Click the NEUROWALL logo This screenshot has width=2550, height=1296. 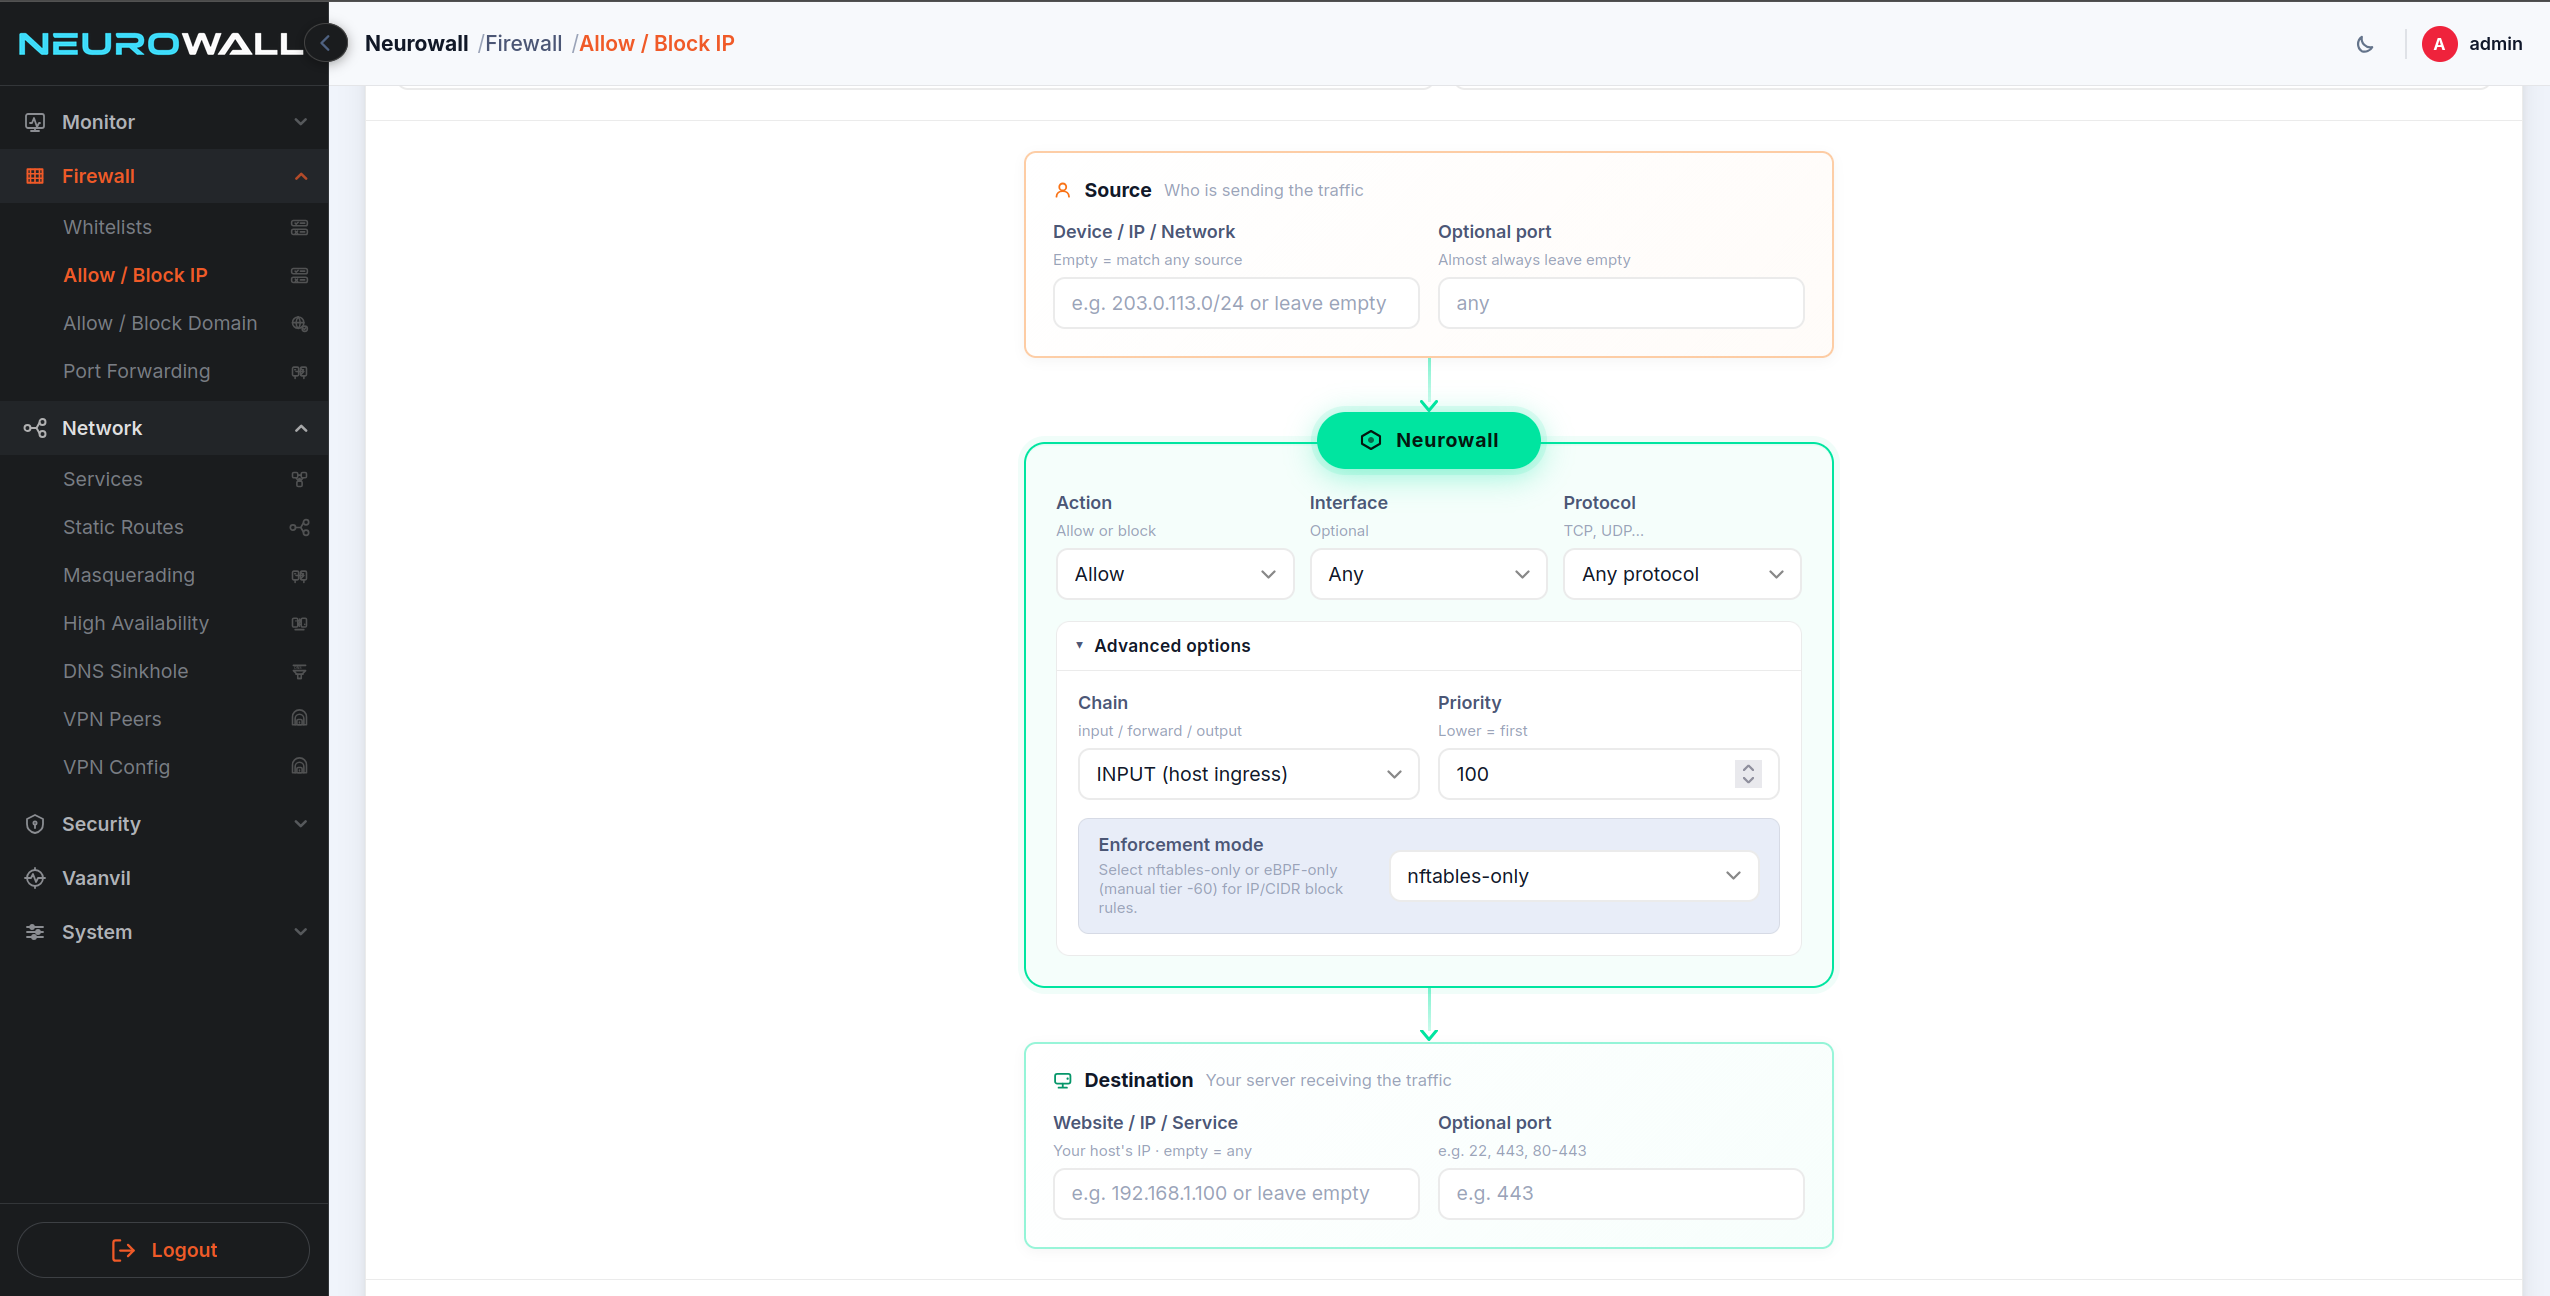coord(160,44)
